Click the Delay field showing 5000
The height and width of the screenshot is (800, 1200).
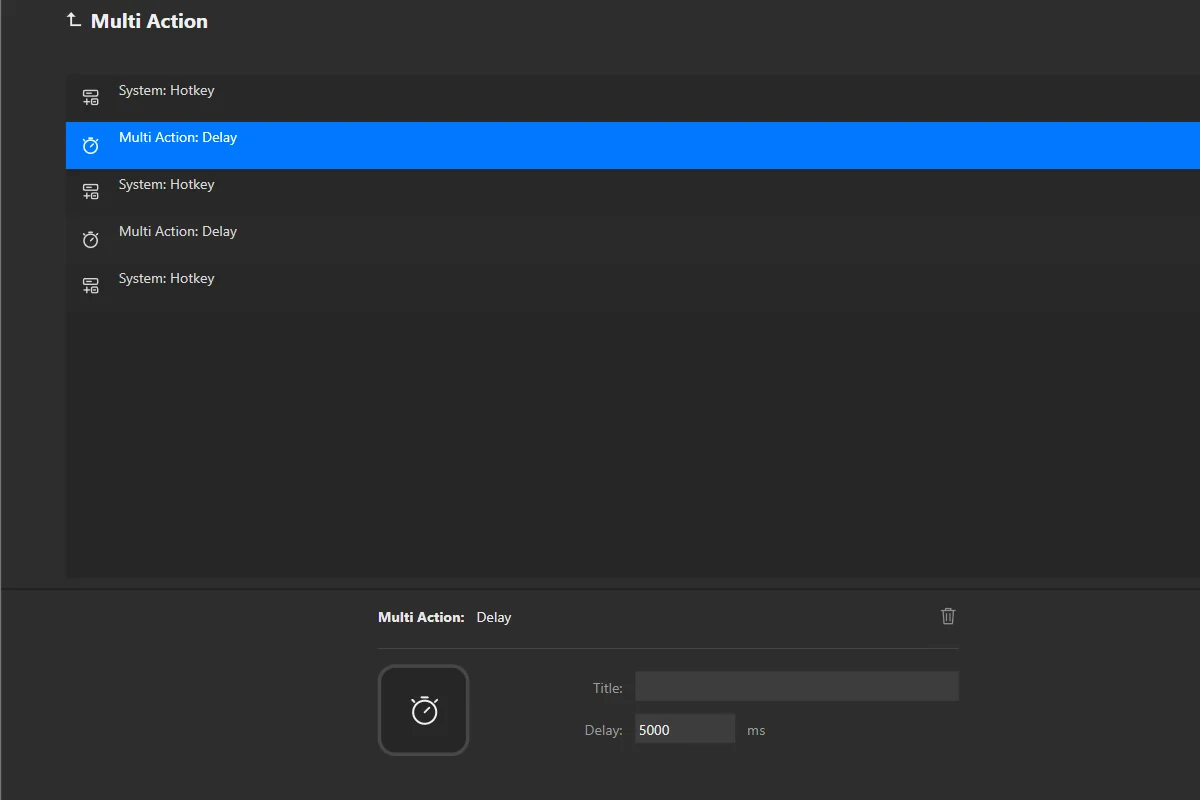685,729
